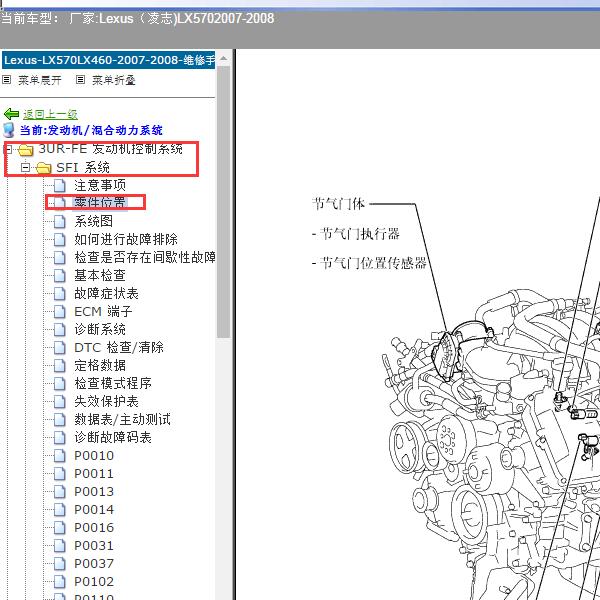
Task: Click the 菜单折叠 list icon
Action: tap(80, 80)
